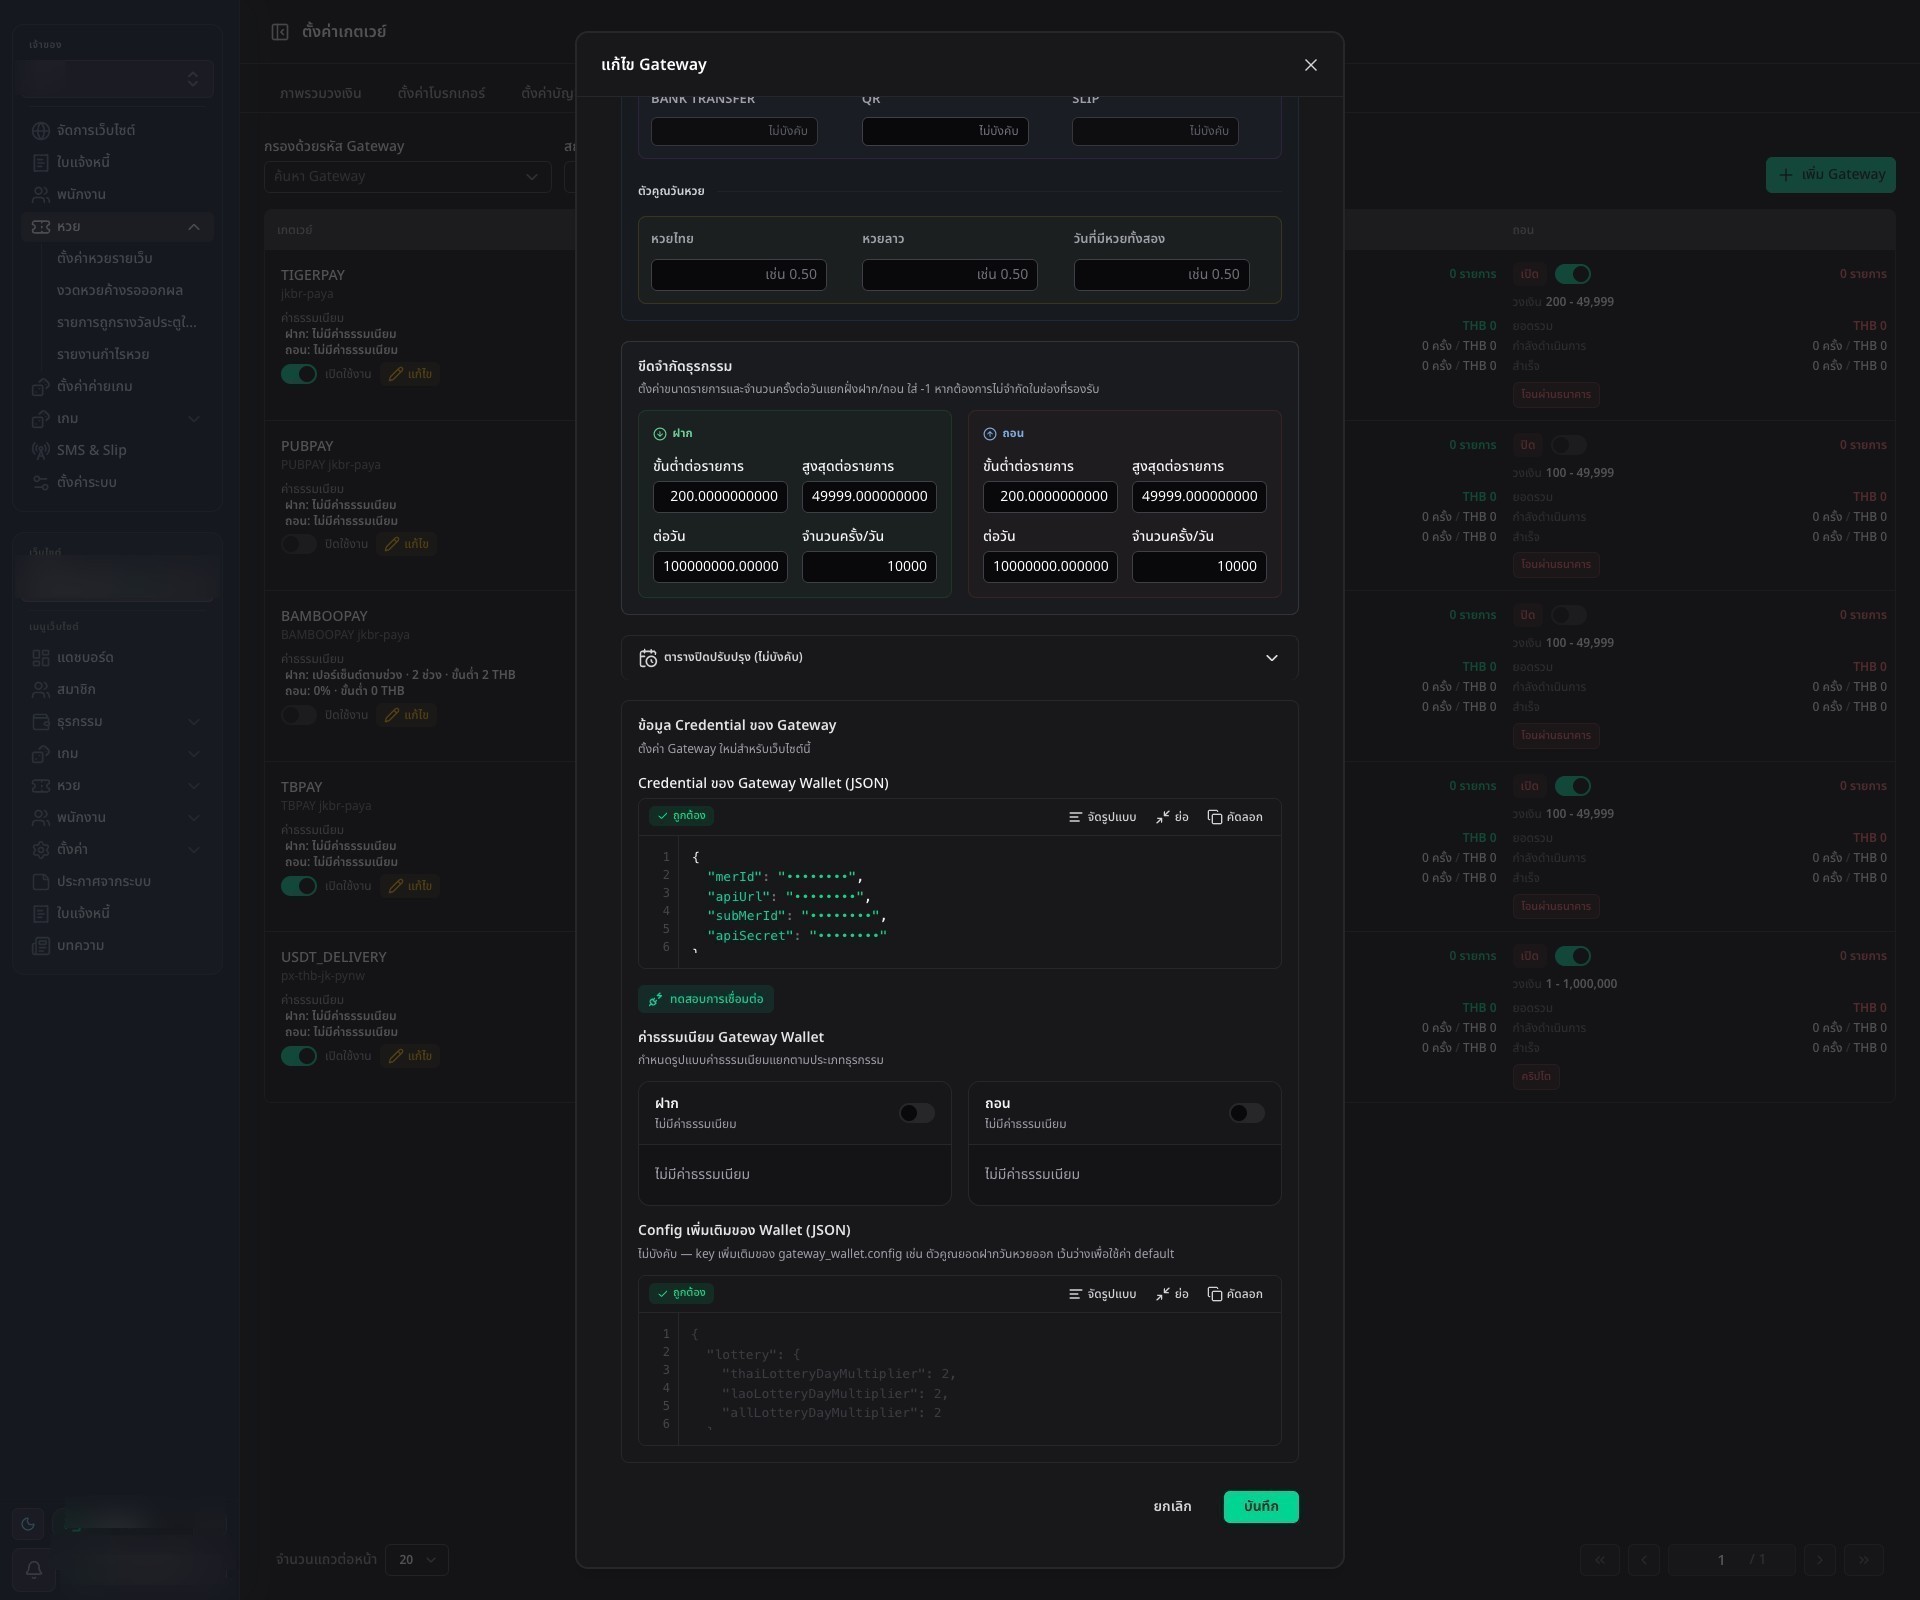Switch to ตั้งค่าโบรกเกอร์ tab

point(441,93)
